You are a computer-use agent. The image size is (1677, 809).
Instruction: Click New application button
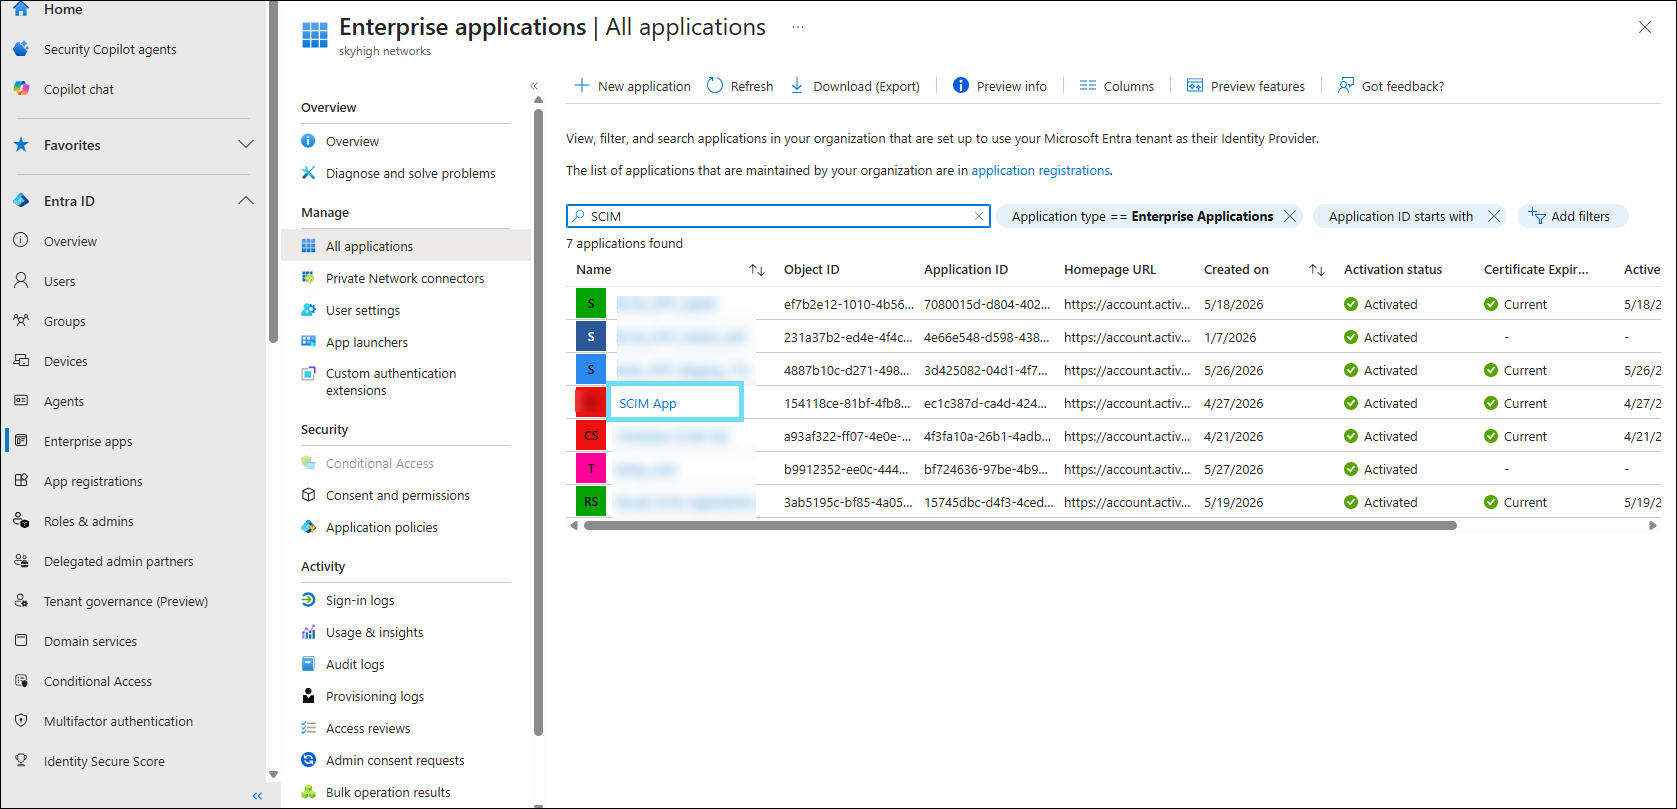(632, 86)
